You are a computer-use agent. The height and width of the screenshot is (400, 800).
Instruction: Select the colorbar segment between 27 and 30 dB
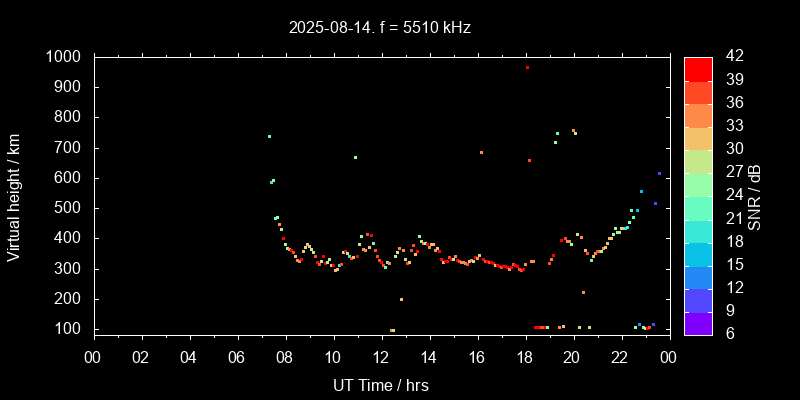698,161
